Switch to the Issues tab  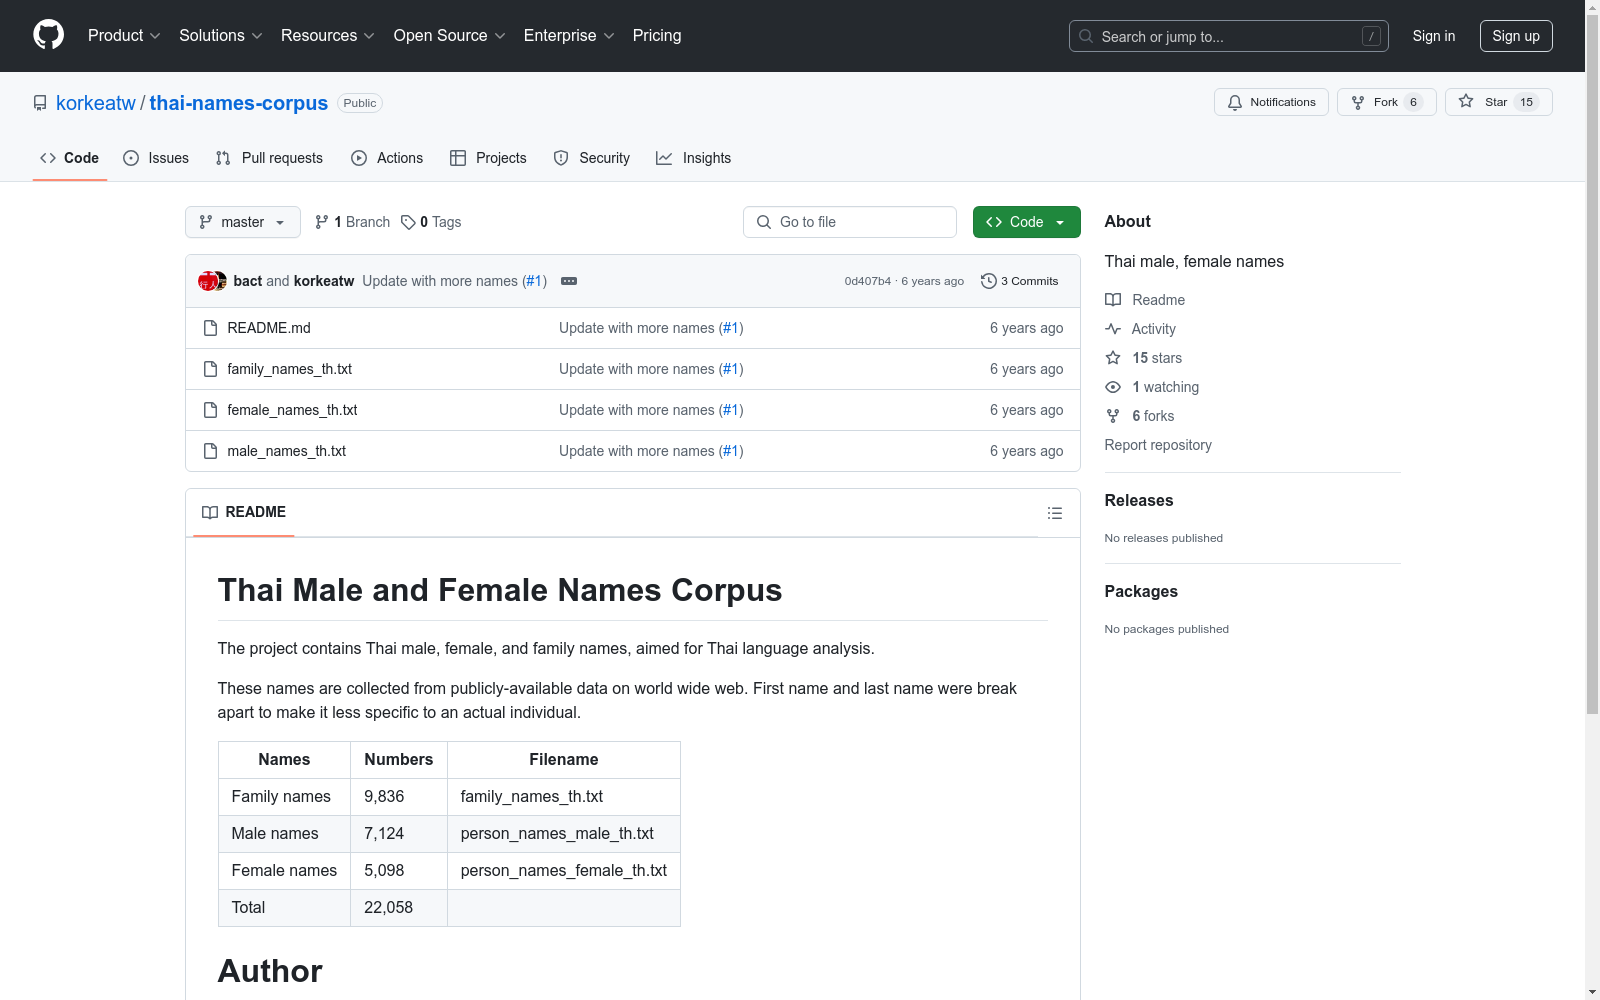[156, 158]
